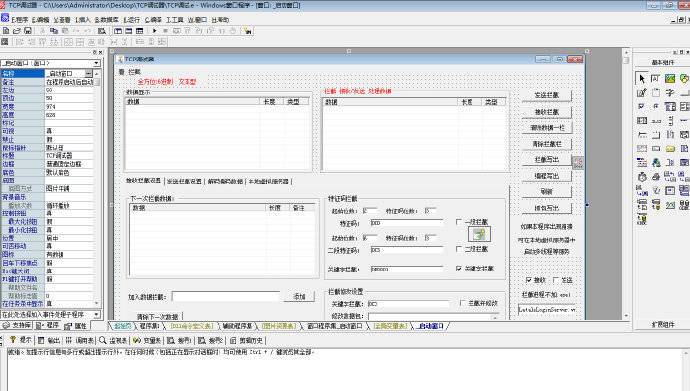Select the printer component icon in toolbox
Viewport: 690px width, 391px height.
click(x=656, y=177)
